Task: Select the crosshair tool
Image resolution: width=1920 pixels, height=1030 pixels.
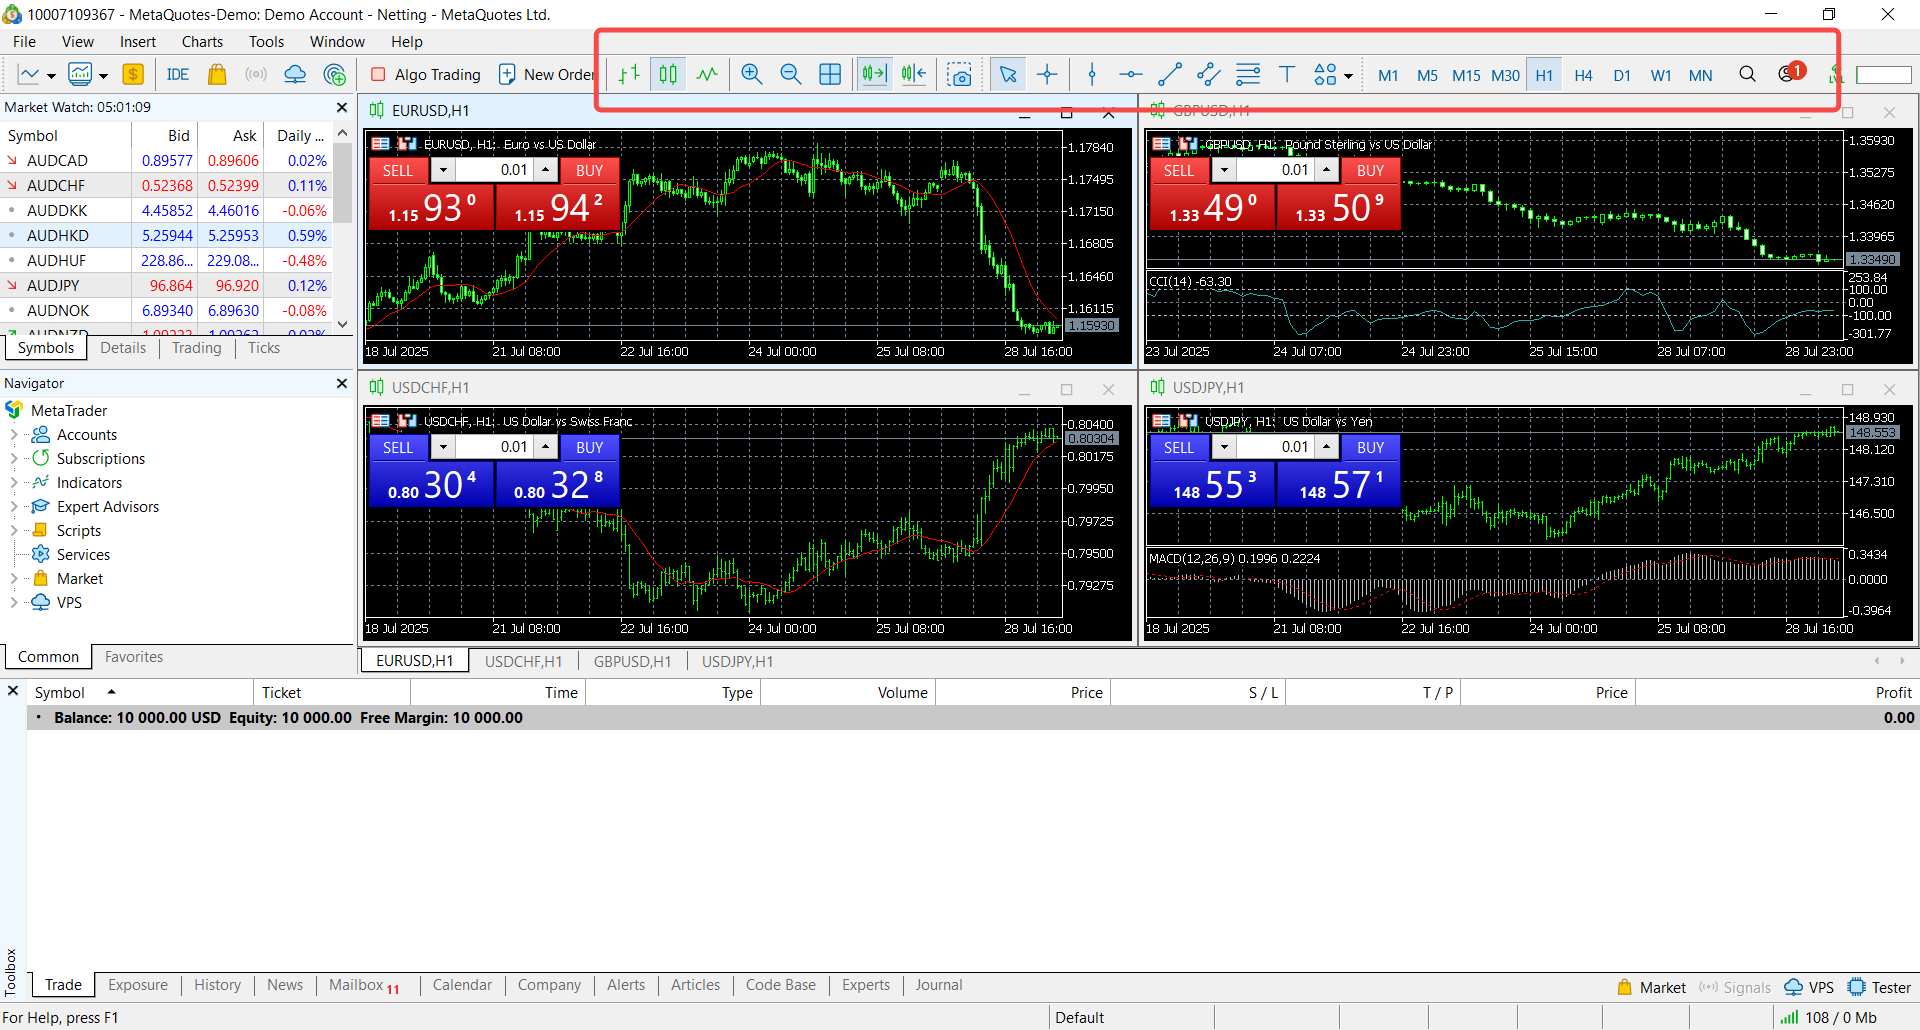Action: coord(1047,75)
